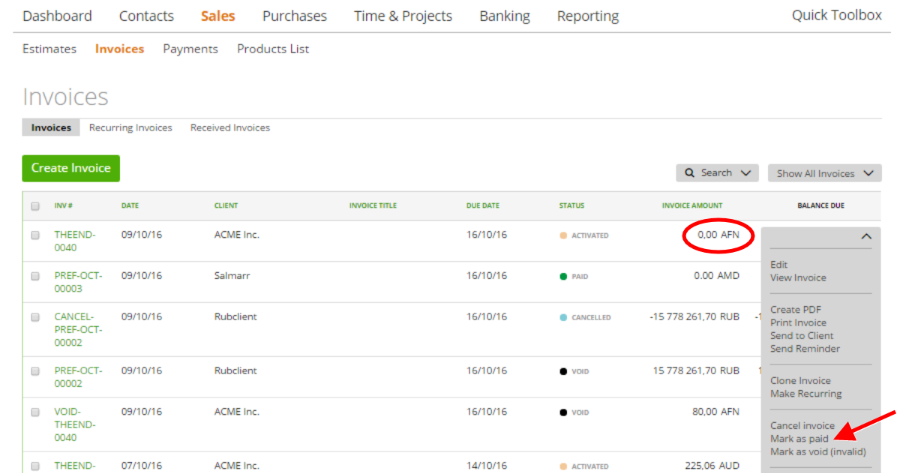This screenshot has width=918, height=473.
Task: Select the Sales main menu item
Action: (218, 16)
